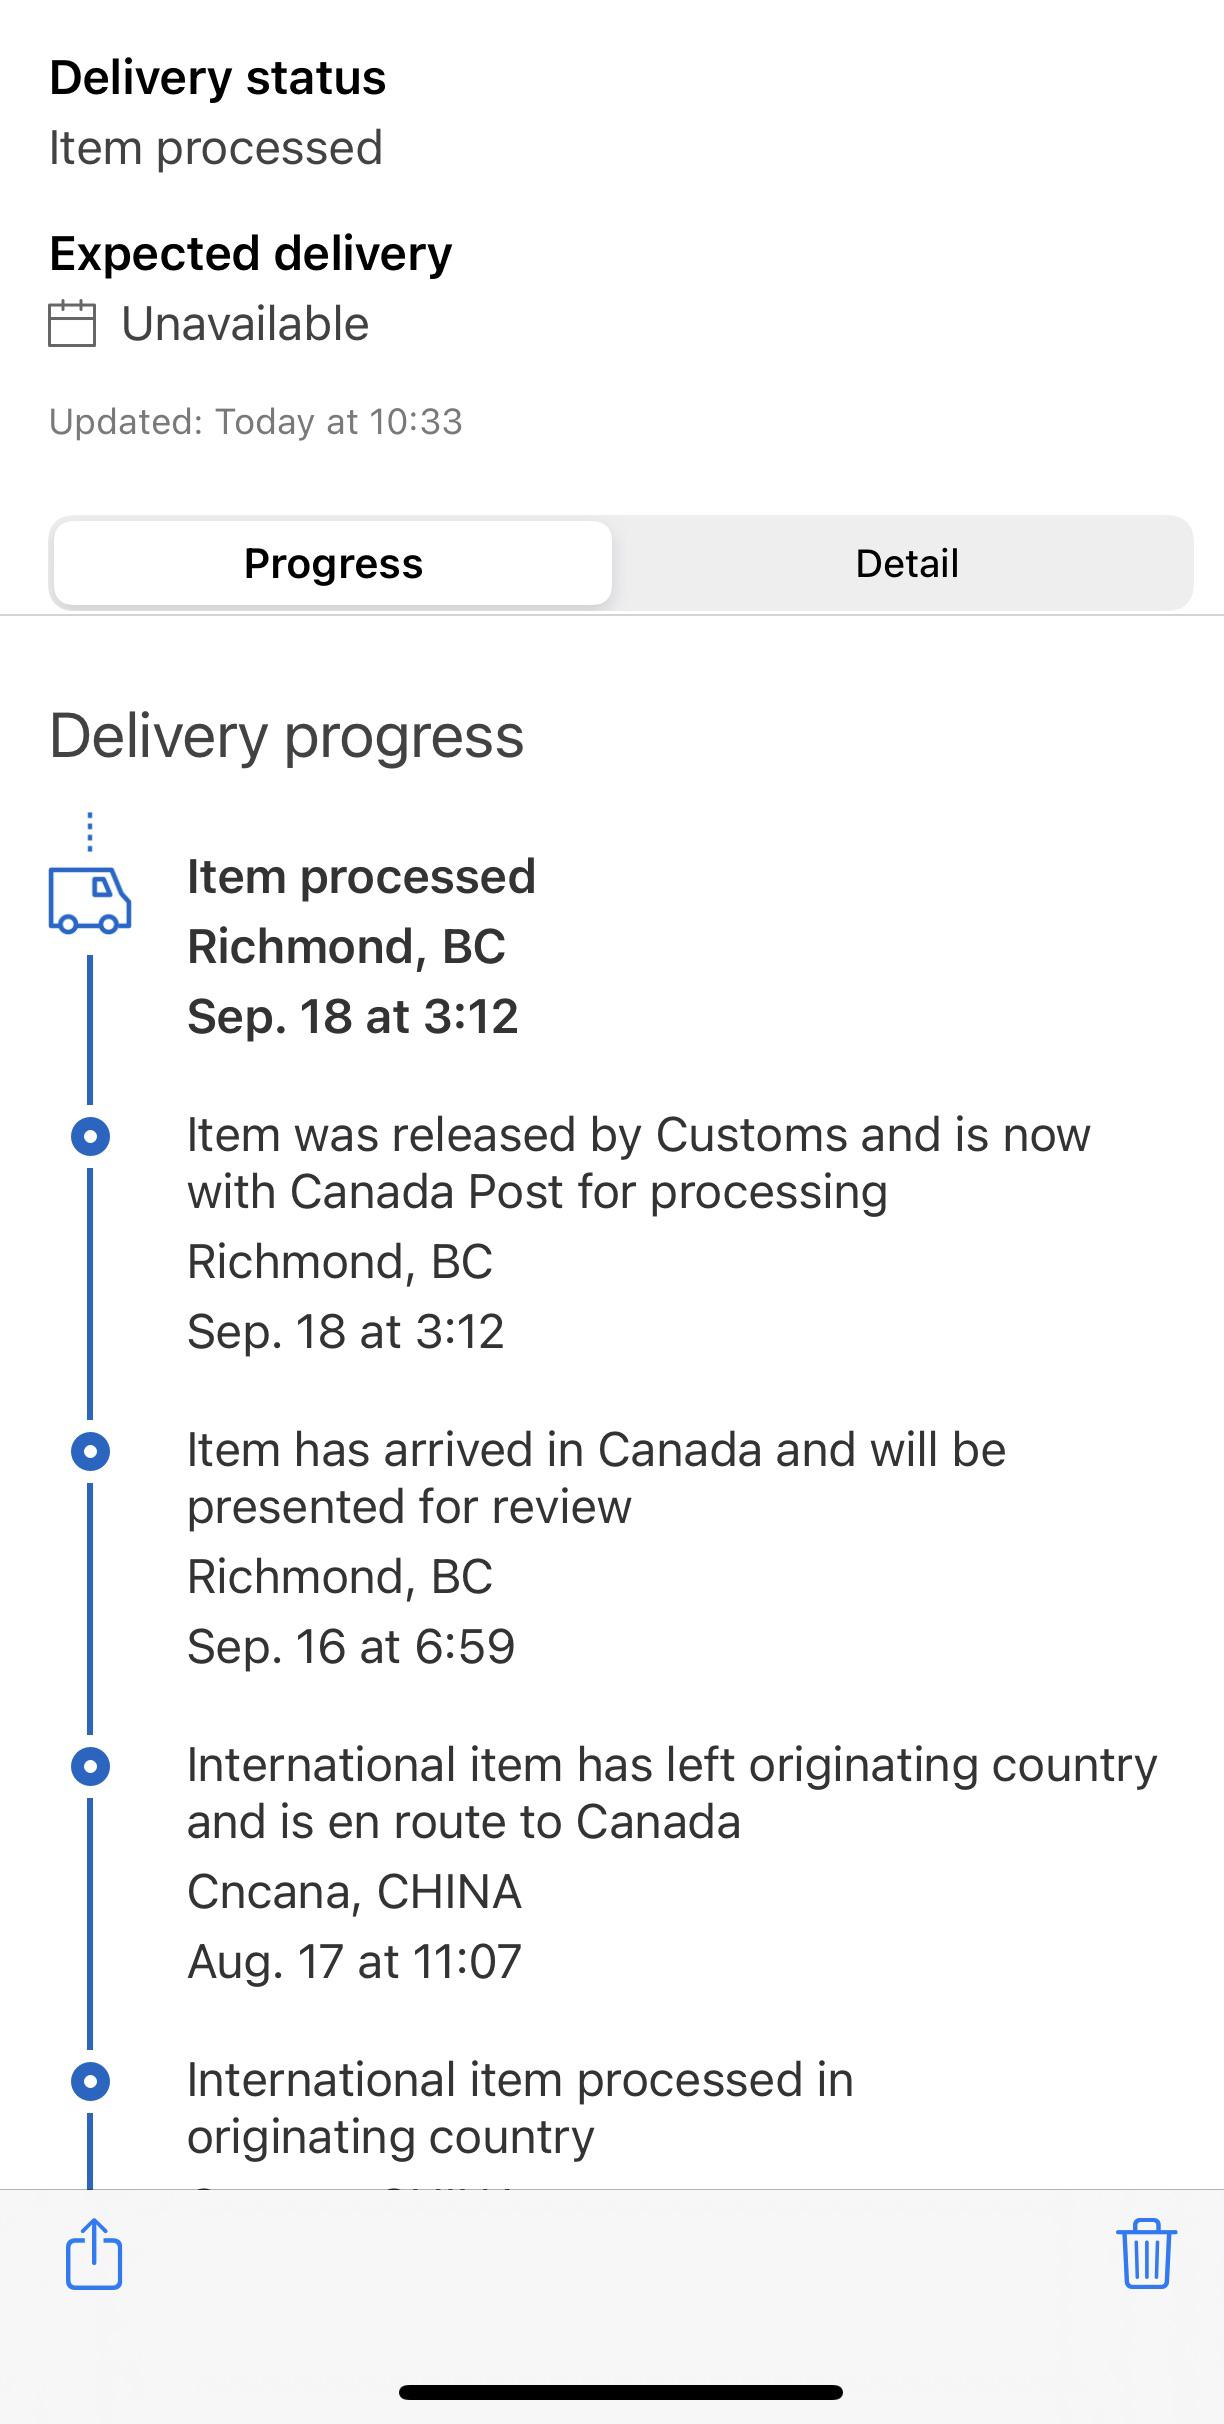The width and height of the screenshot is (1224, 2424).
Task: Tap 'International item processed in originating country' entry
Action: [520, 2108]
